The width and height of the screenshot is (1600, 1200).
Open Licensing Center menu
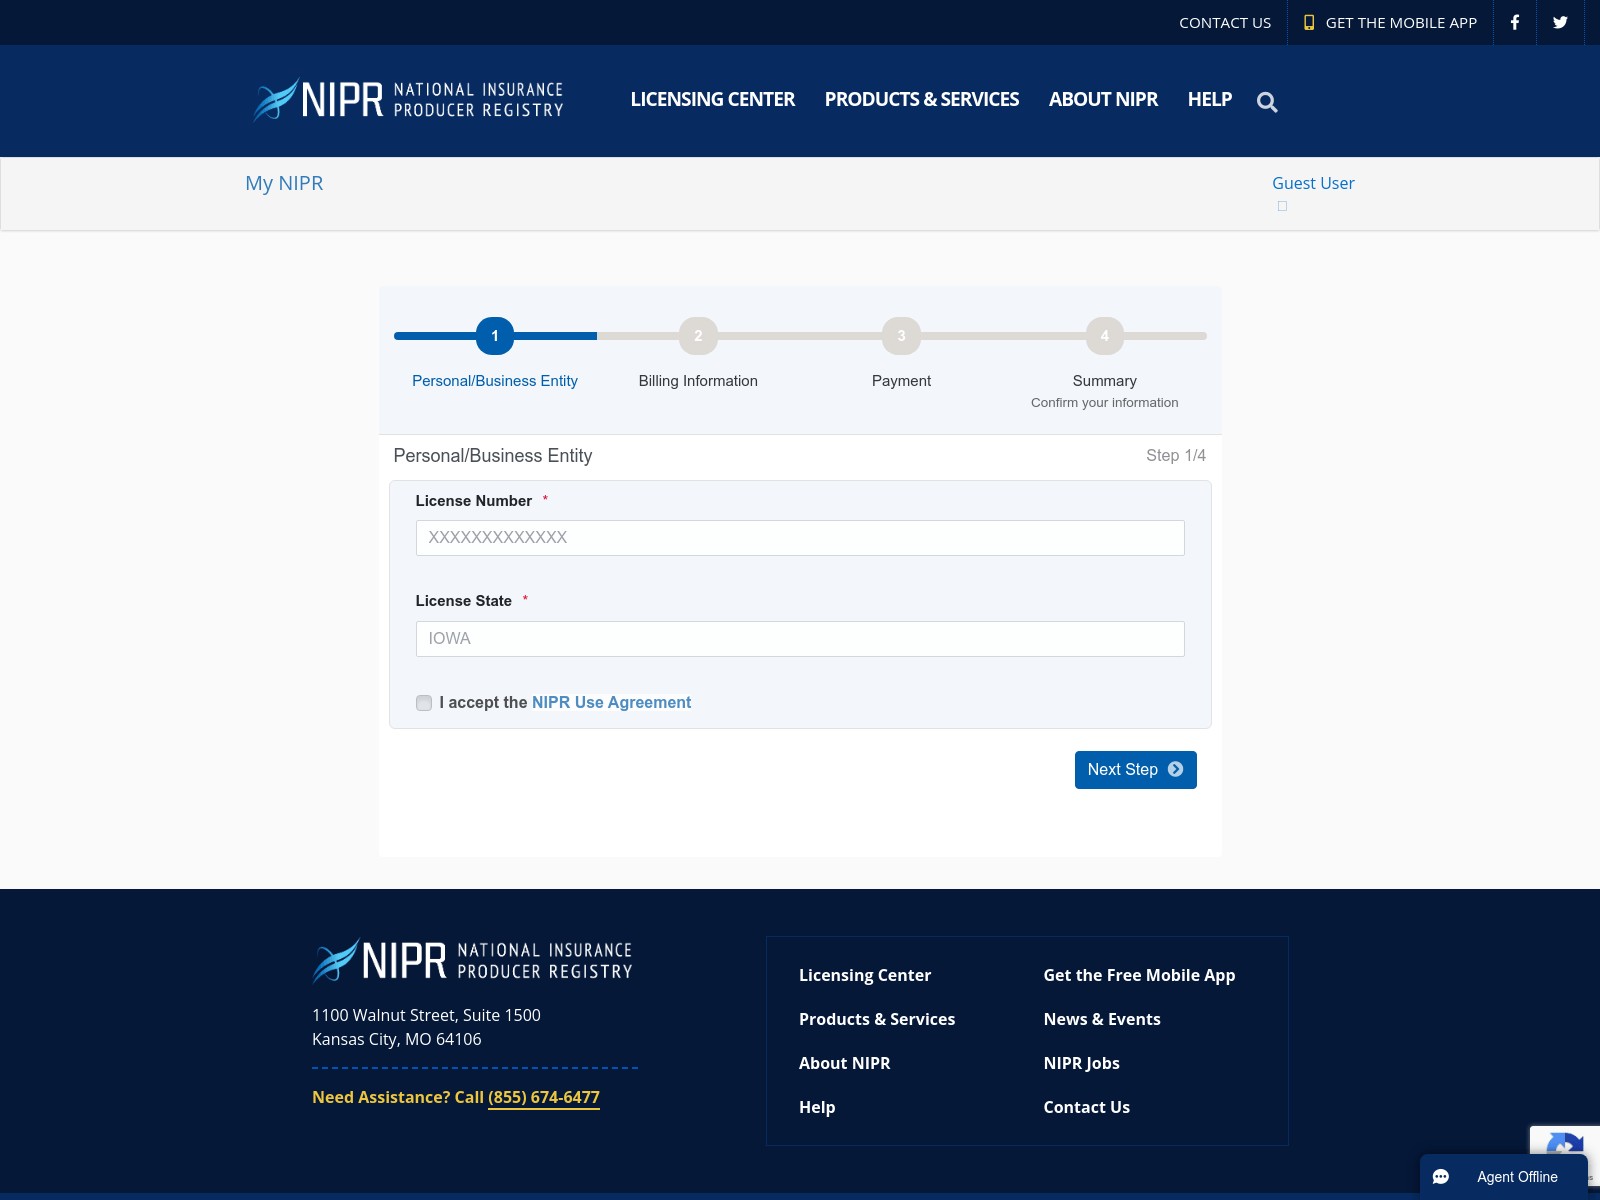[713, 99]
